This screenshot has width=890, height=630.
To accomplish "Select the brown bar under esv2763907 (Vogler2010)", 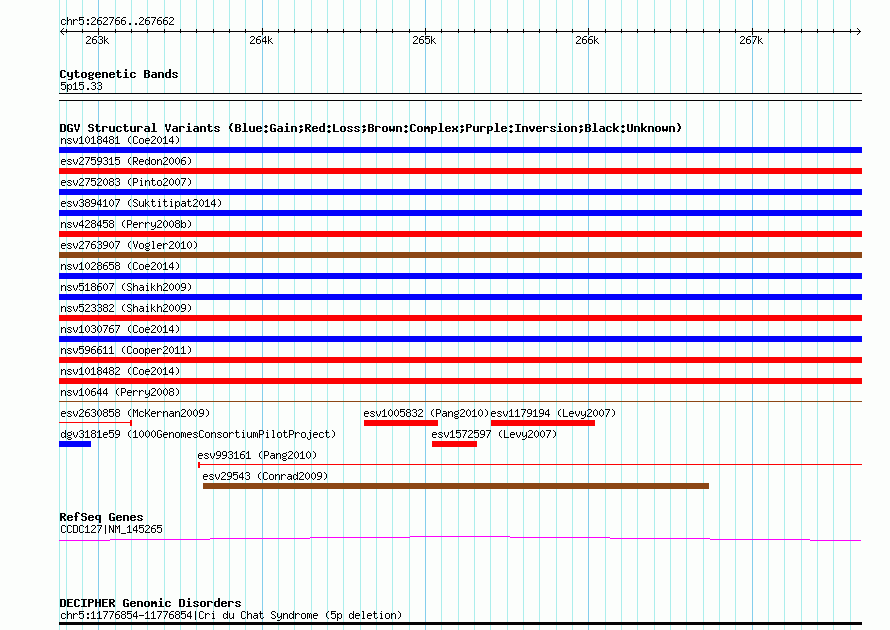I will tap(460, 255).
